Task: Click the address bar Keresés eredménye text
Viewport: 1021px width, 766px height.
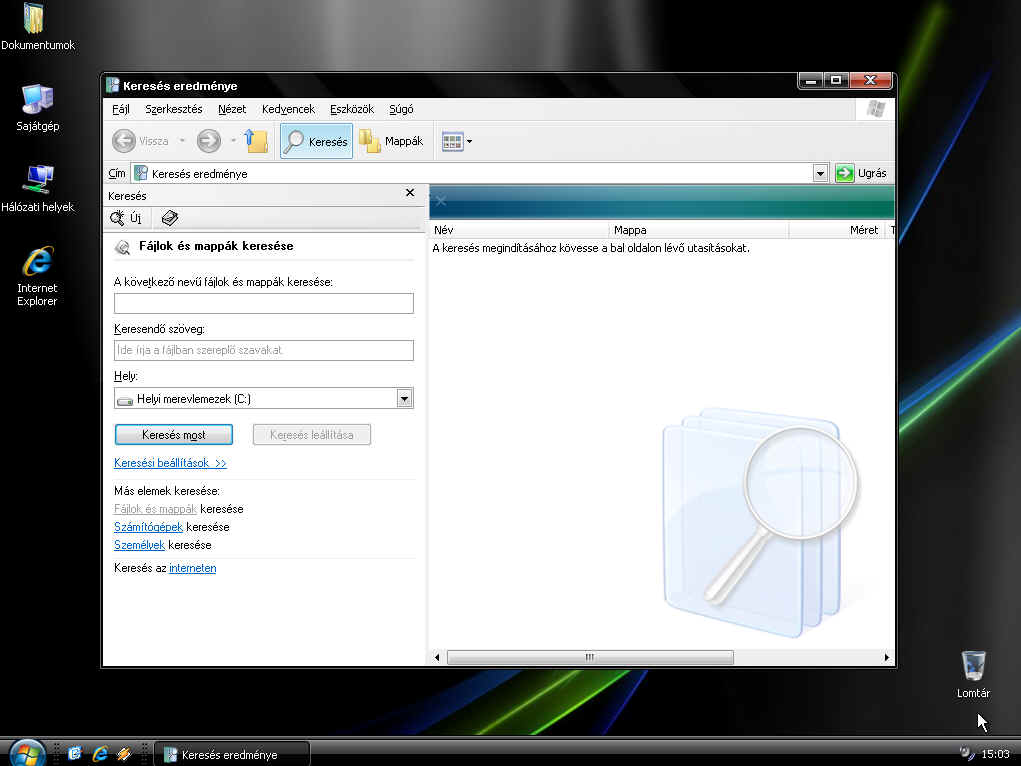Action: coord(199,174)
